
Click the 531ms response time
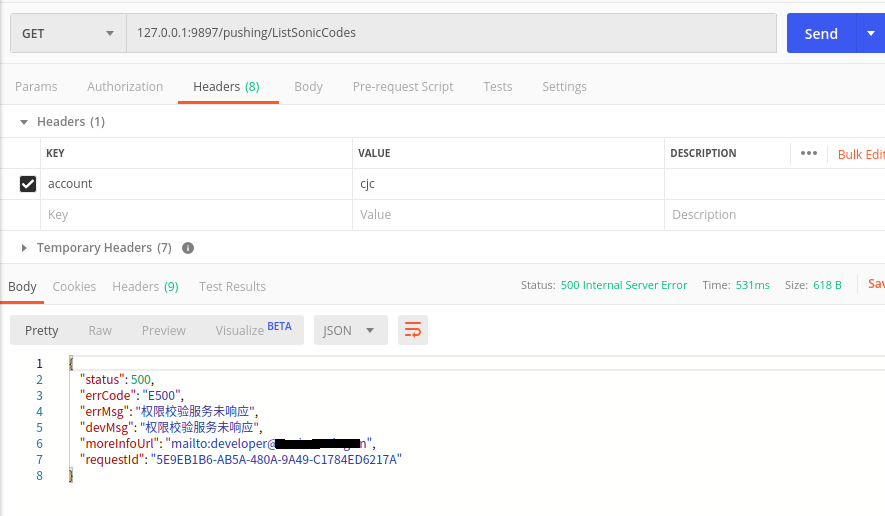[x=752, y=285]
